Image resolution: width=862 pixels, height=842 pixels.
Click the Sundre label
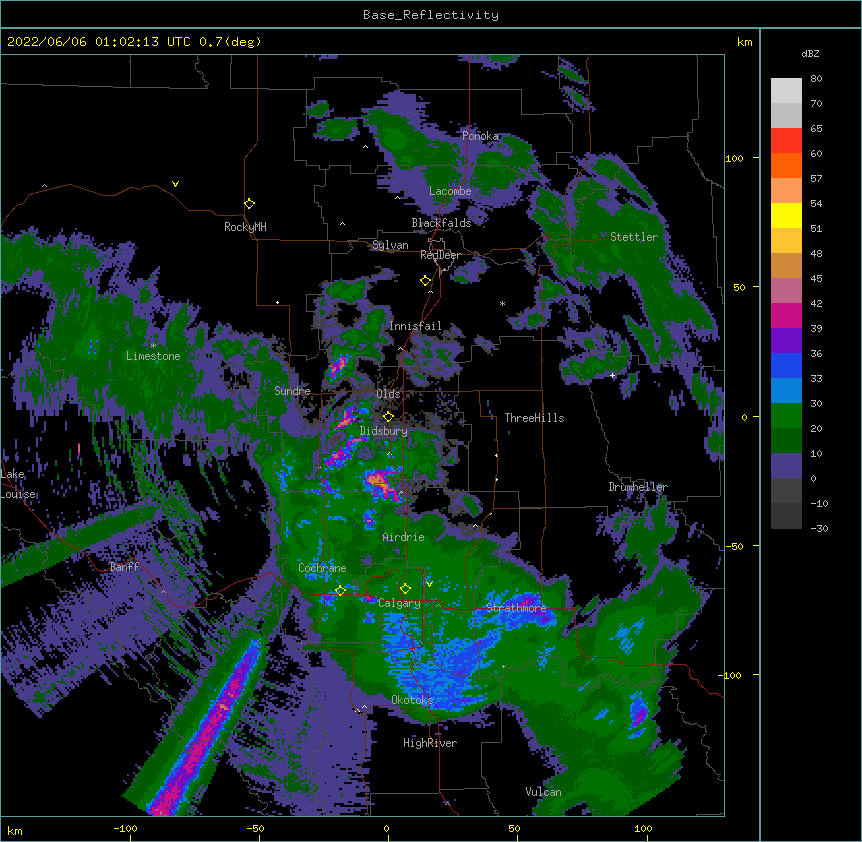[292, 391]
